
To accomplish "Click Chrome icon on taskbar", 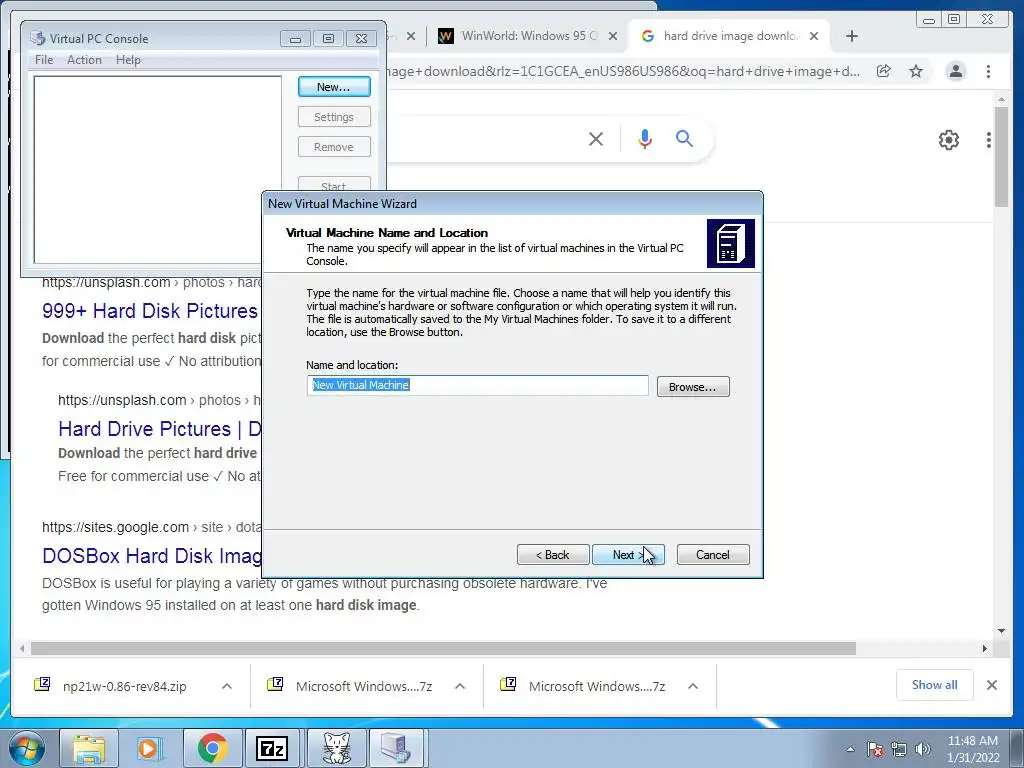I will [212, 748].
